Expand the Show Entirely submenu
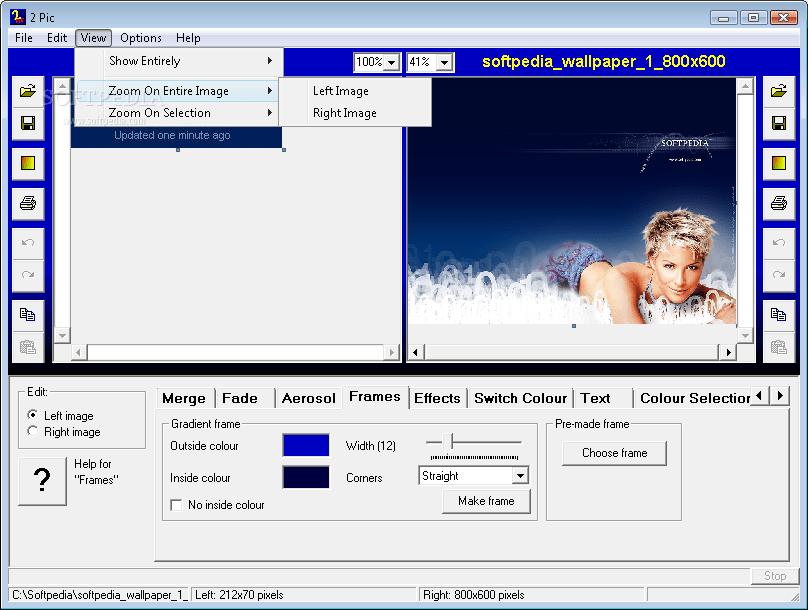808x610 pixels. [x=179, y=61]
